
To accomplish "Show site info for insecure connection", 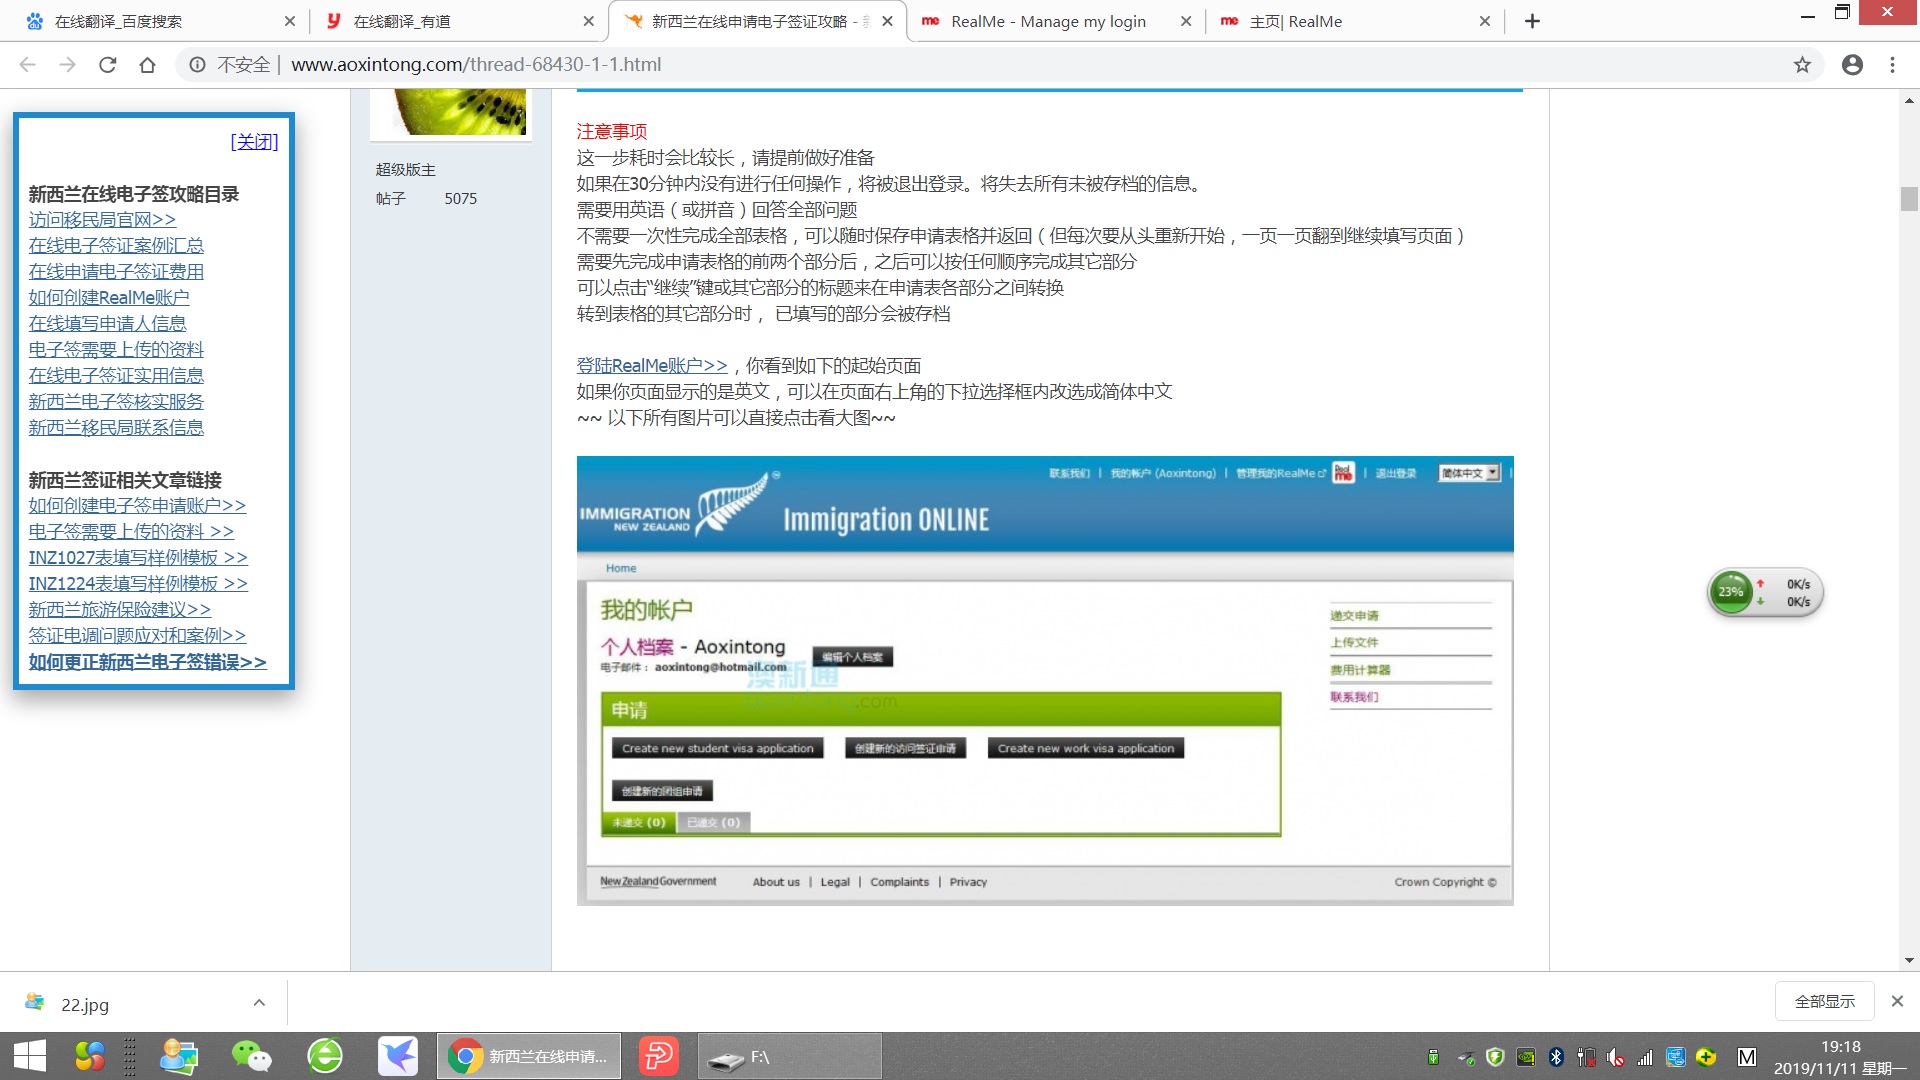I will (x=198, y=65).
